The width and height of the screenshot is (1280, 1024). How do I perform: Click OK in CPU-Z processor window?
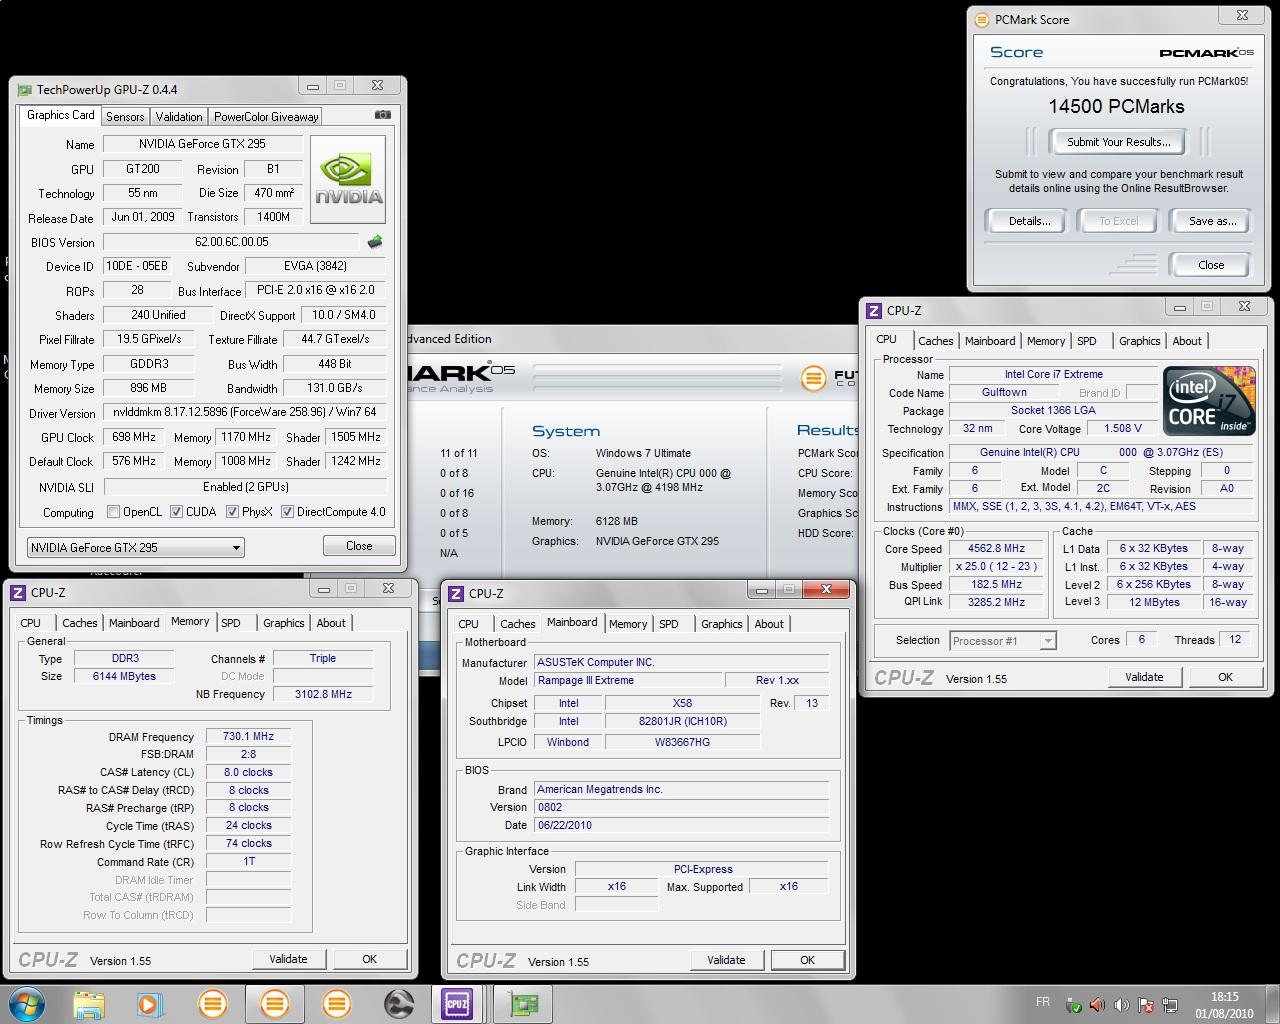click(x=1225, y=677)
